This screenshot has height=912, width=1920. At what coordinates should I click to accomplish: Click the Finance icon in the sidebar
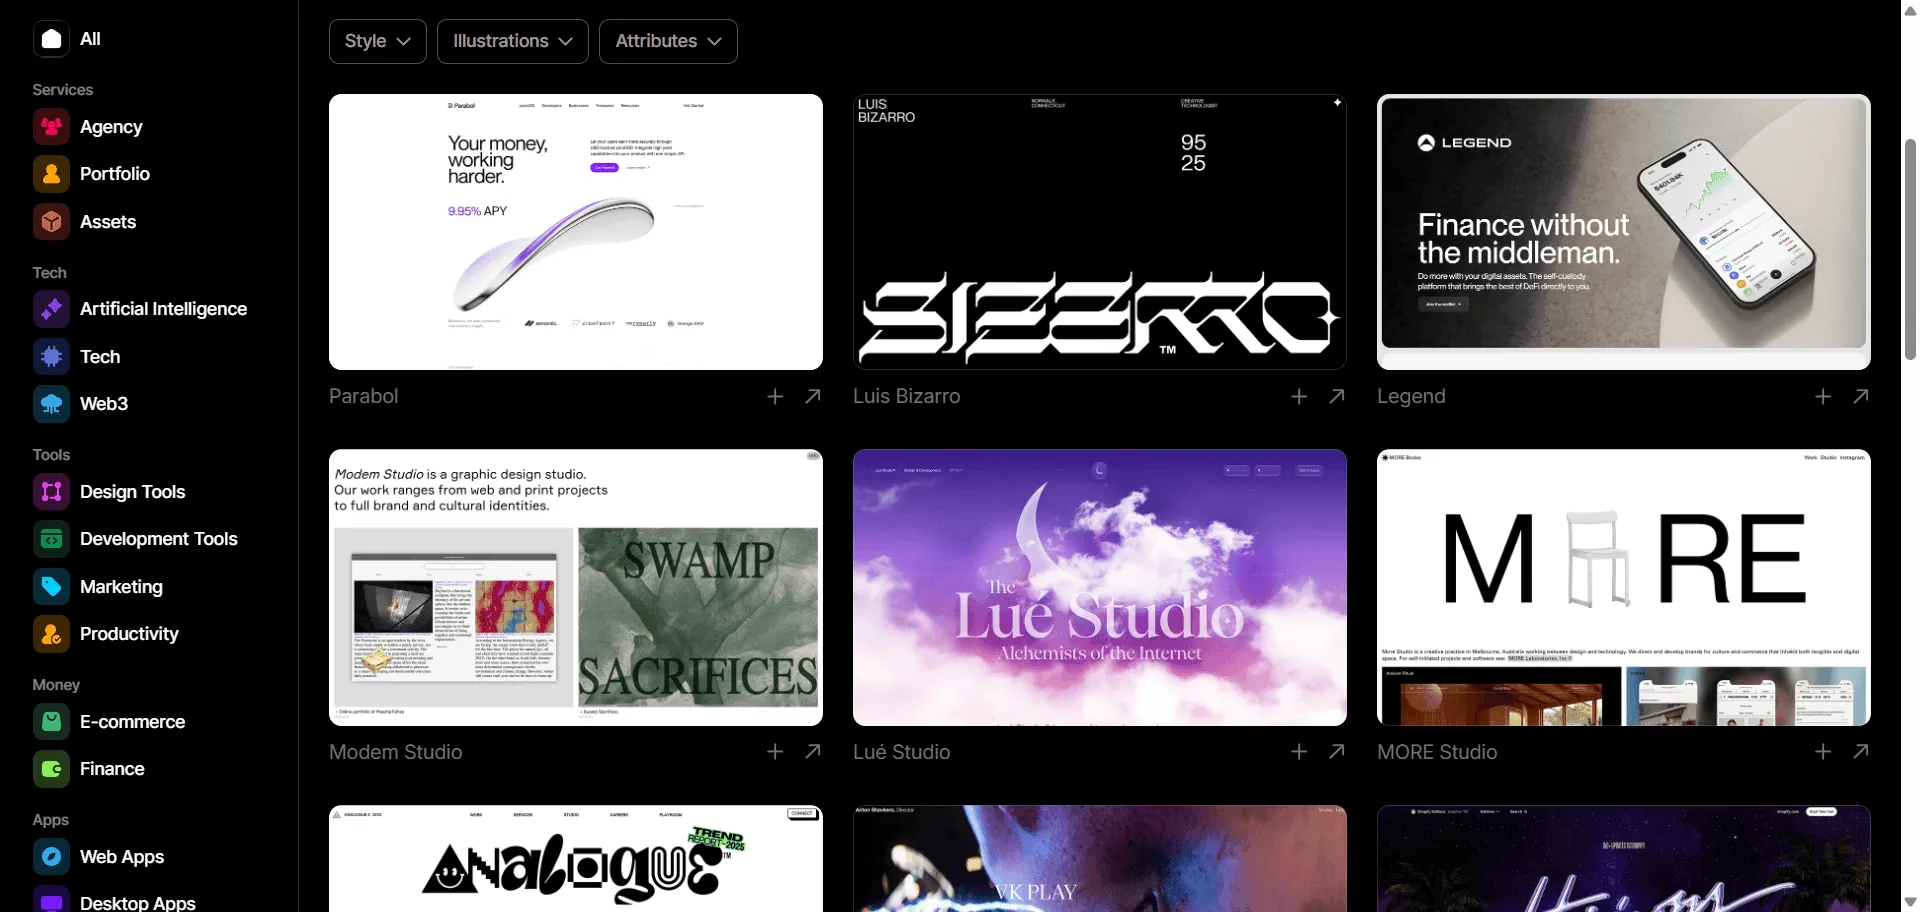point(51,769)
